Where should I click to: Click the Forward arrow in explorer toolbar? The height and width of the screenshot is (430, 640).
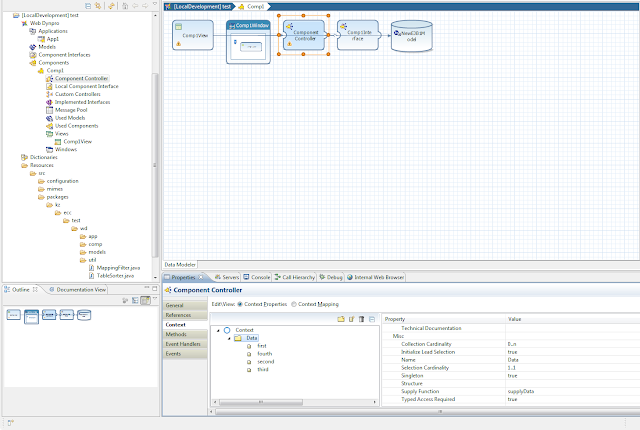point(145,6)
